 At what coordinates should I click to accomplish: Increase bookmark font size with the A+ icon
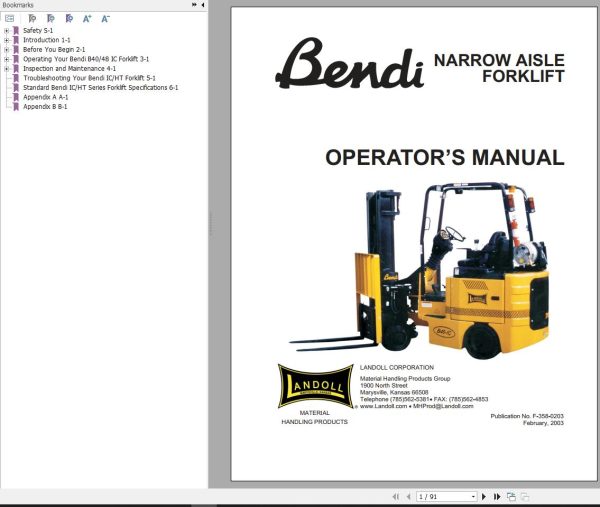point(87,18)
